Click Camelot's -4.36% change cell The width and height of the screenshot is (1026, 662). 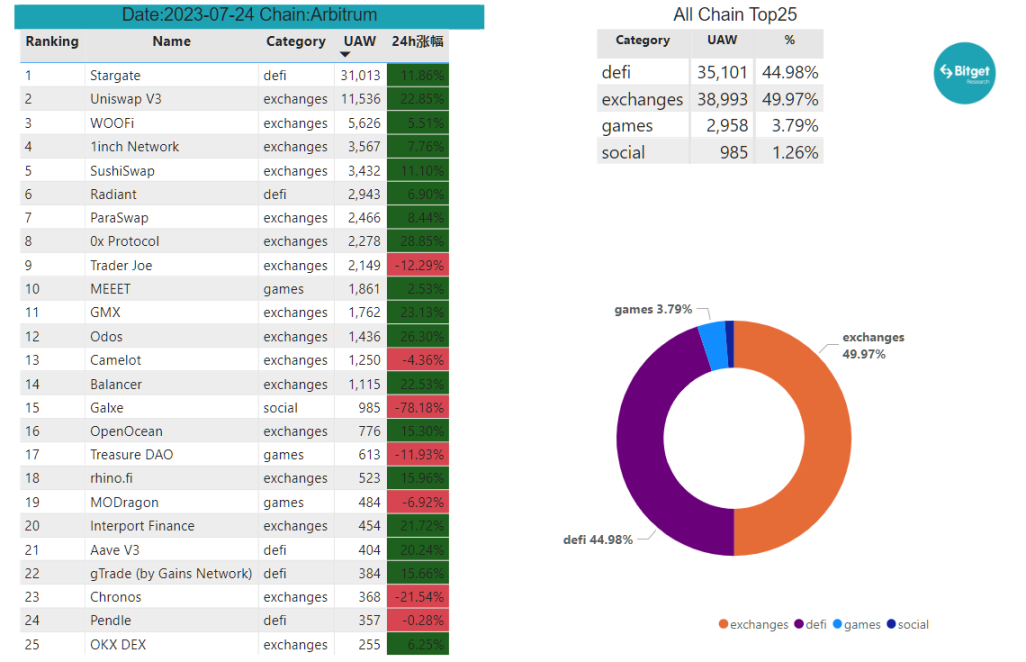[x=418, y=360]
